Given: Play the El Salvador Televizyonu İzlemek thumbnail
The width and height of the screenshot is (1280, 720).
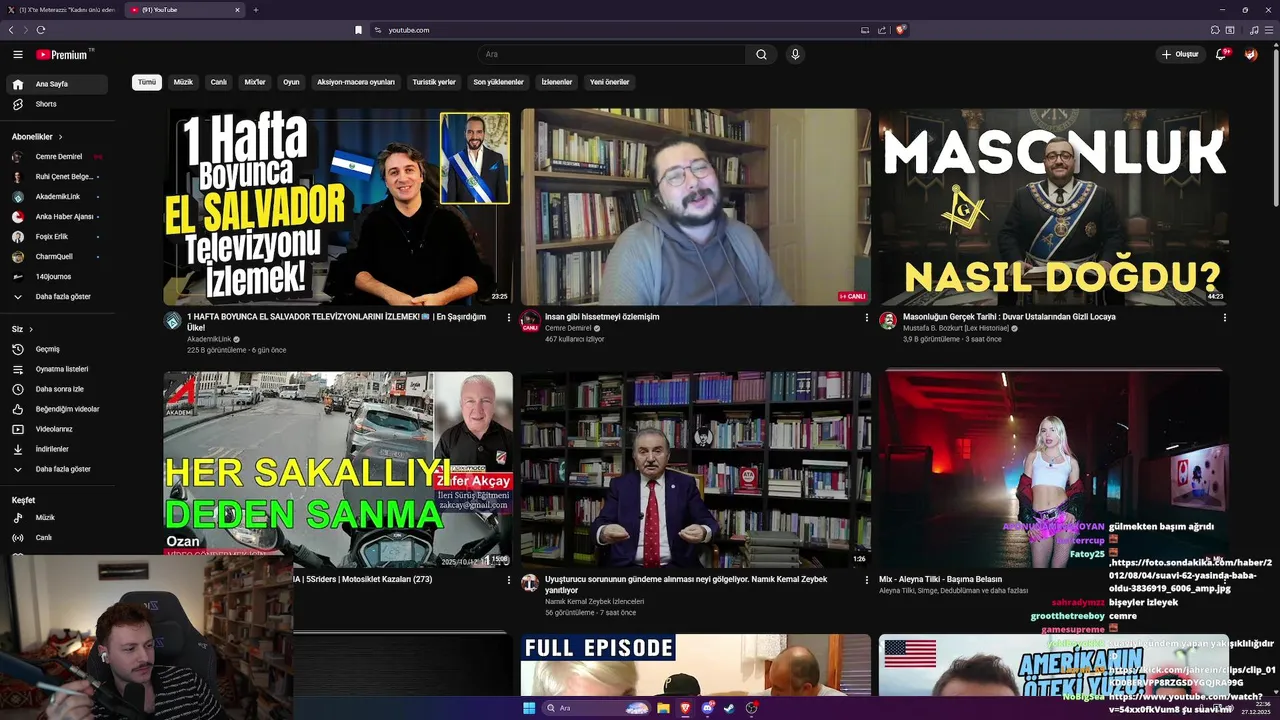Looking at the screenshot, I should tap(338, 207).
